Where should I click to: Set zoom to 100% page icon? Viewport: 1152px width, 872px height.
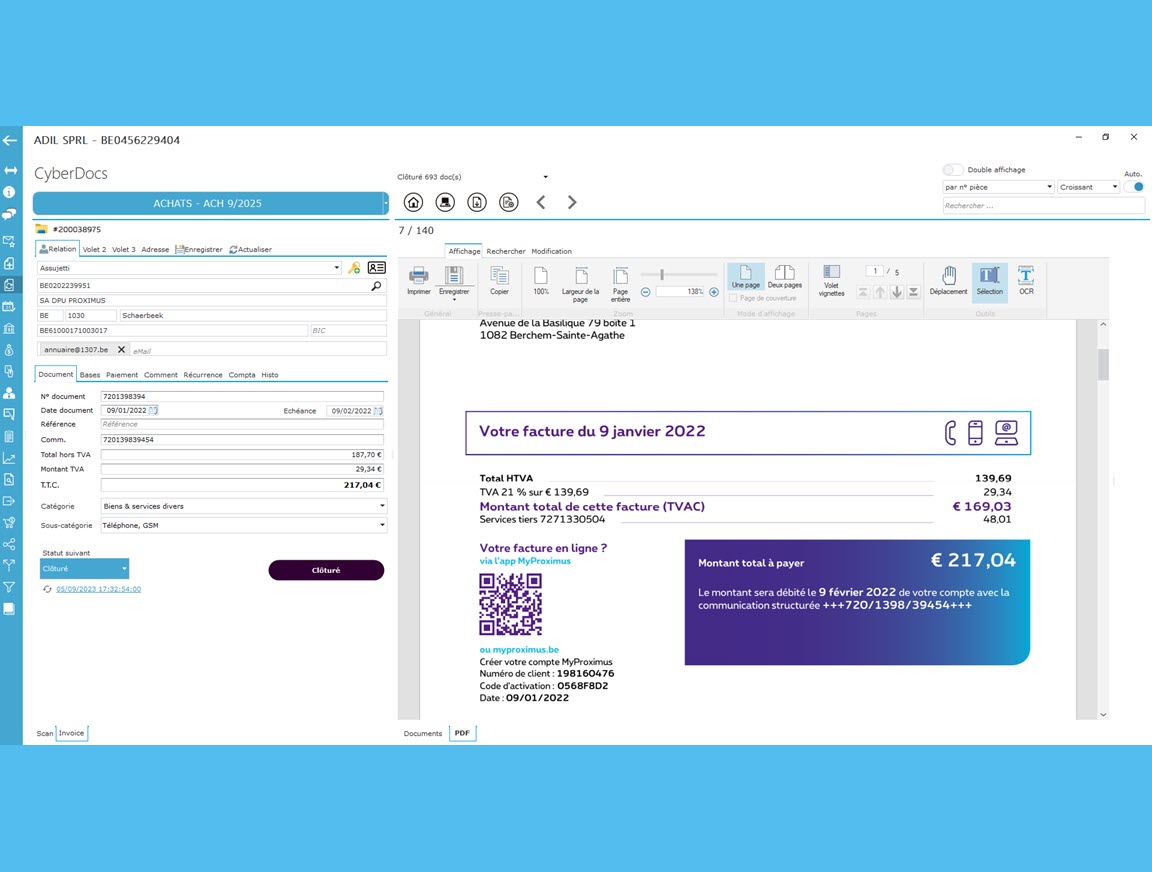(x=541, y=281)
